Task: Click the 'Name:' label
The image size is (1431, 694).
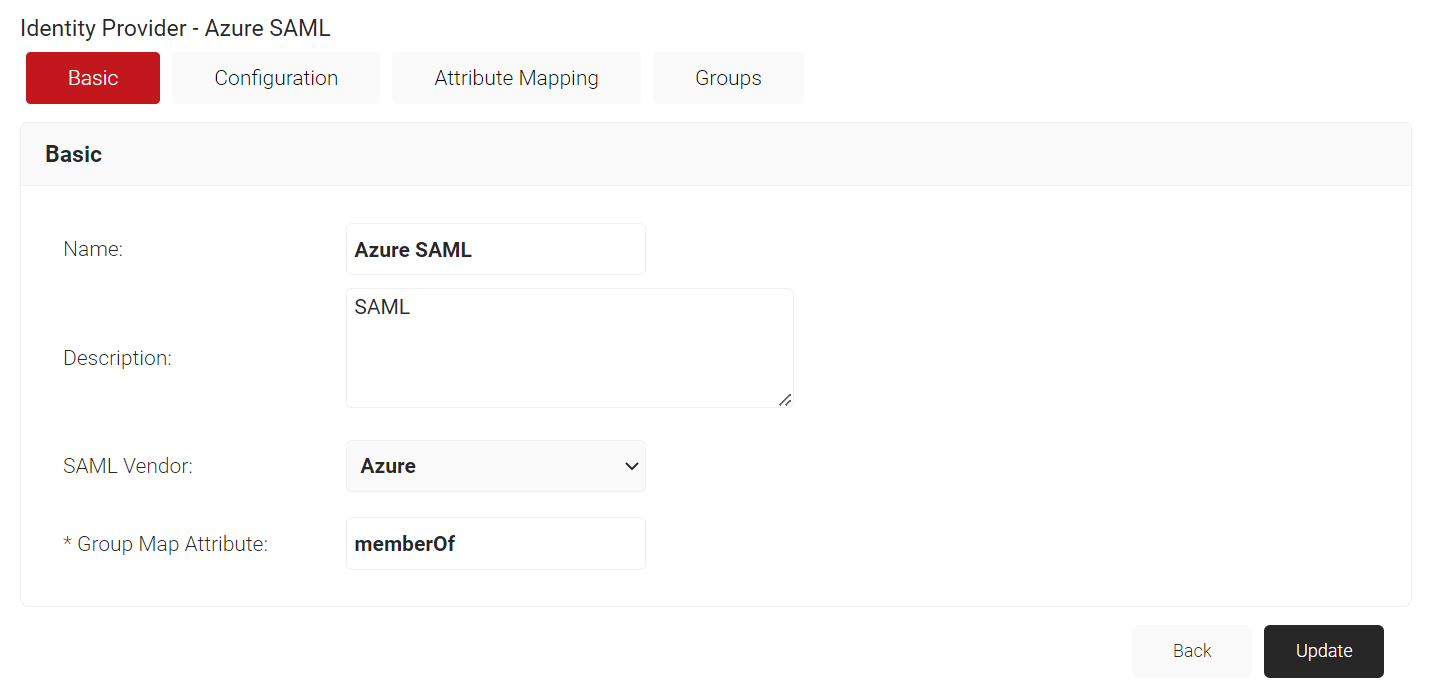Action: 93,249
